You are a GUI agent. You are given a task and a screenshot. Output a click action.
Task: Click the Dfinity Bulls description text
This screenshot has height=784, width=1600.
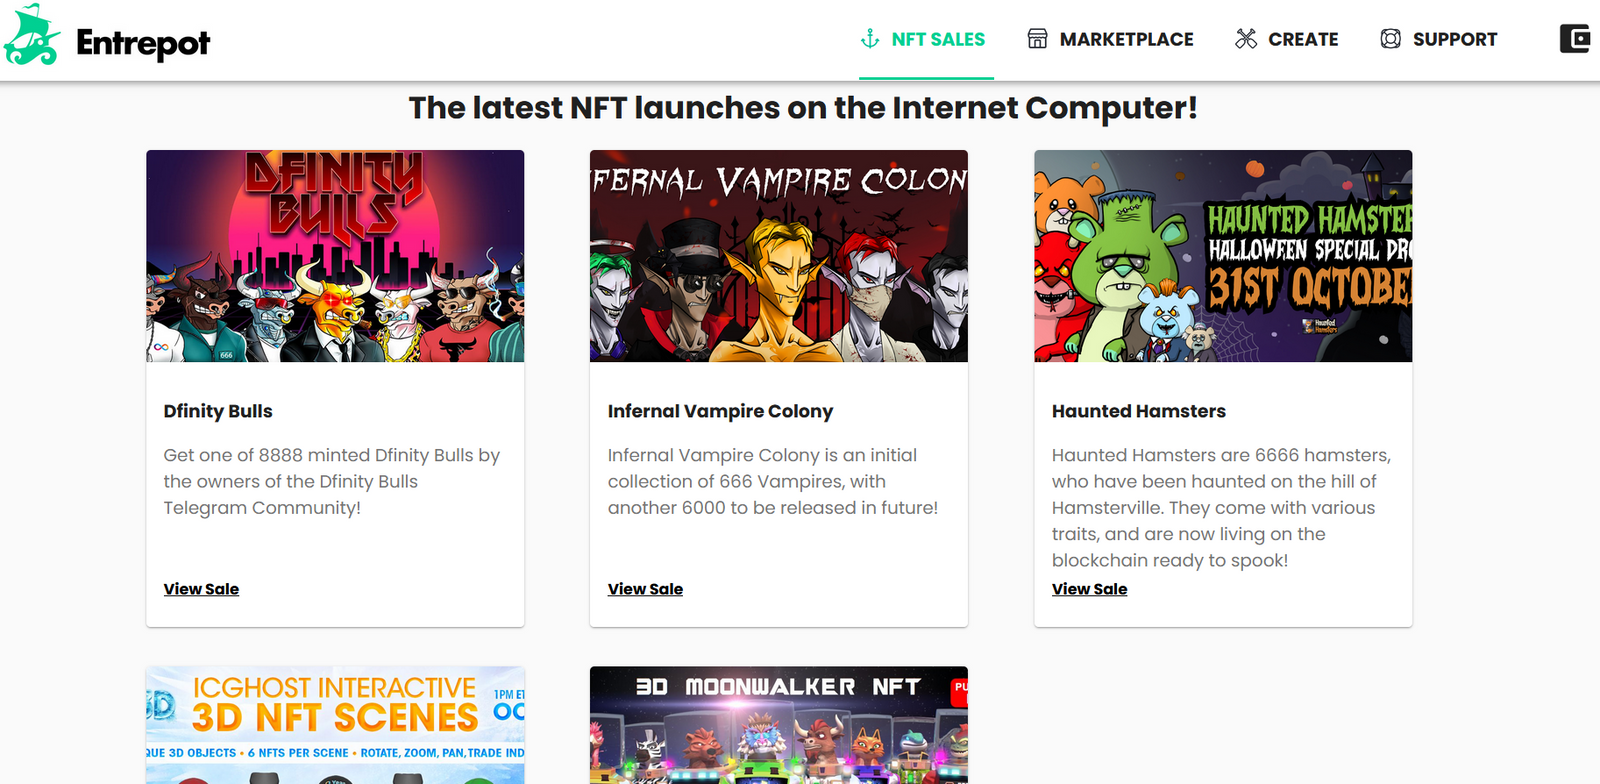tap(332, 481)
